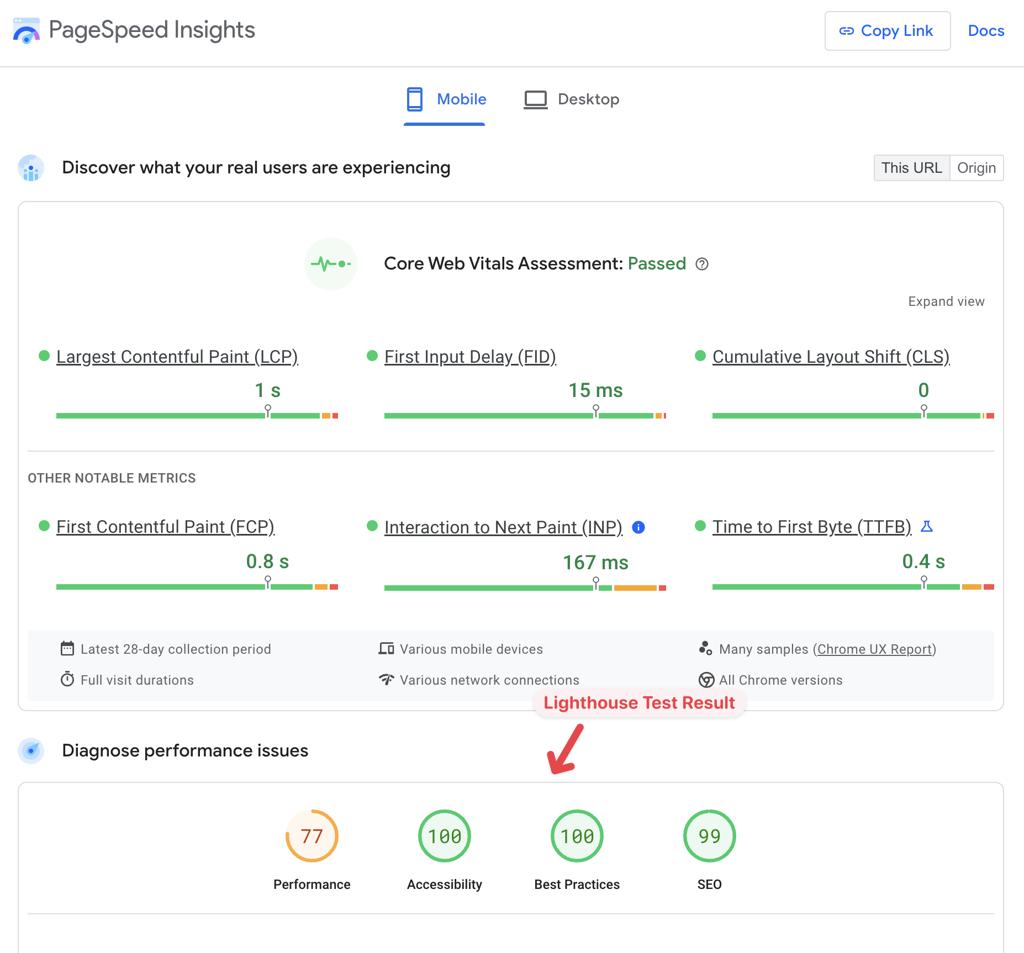
Task: Click the LCP distribution bar
Action: (x=197, y=415)
